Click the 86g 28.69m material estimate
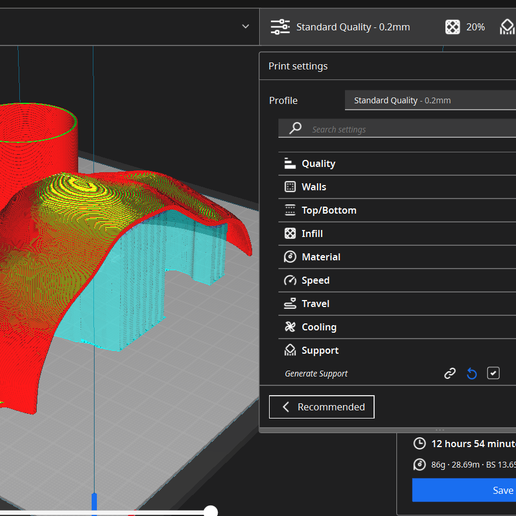This screenshot has width=516, height=516. [x=473, y=465]
